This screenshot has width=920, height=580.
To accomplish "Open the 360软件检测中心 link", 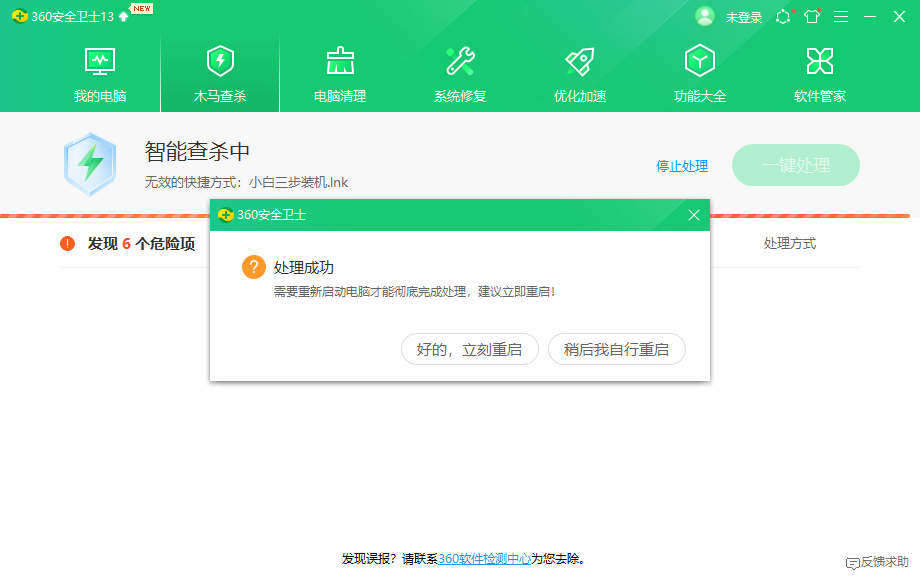I will click(484, 560).
